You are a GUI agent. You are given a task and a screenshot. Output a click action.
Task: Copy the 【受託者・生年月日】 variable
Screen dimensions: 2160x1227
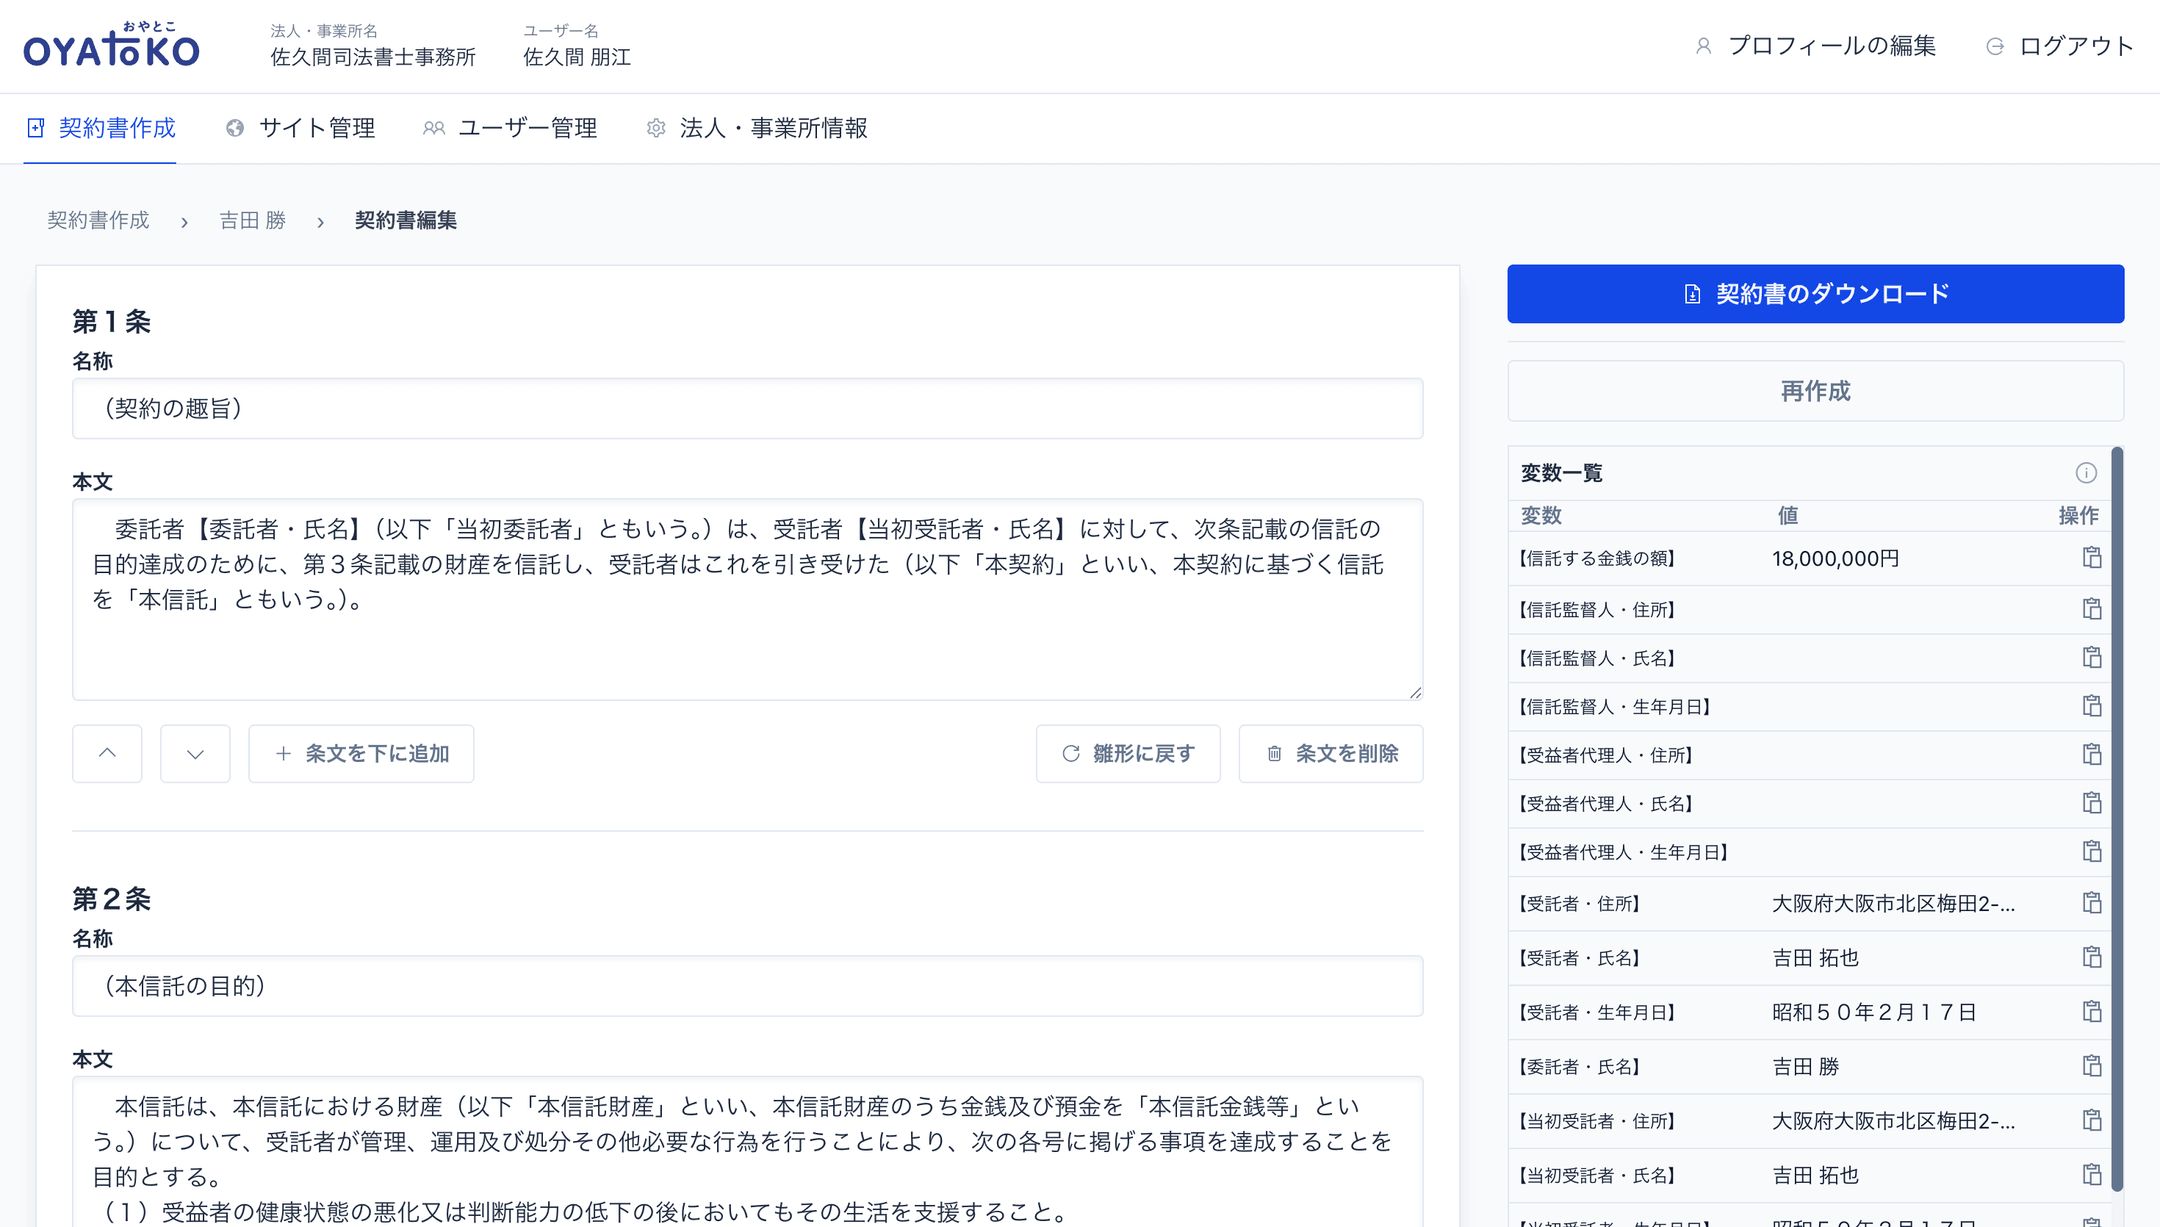click(x=2091, y=1011)
